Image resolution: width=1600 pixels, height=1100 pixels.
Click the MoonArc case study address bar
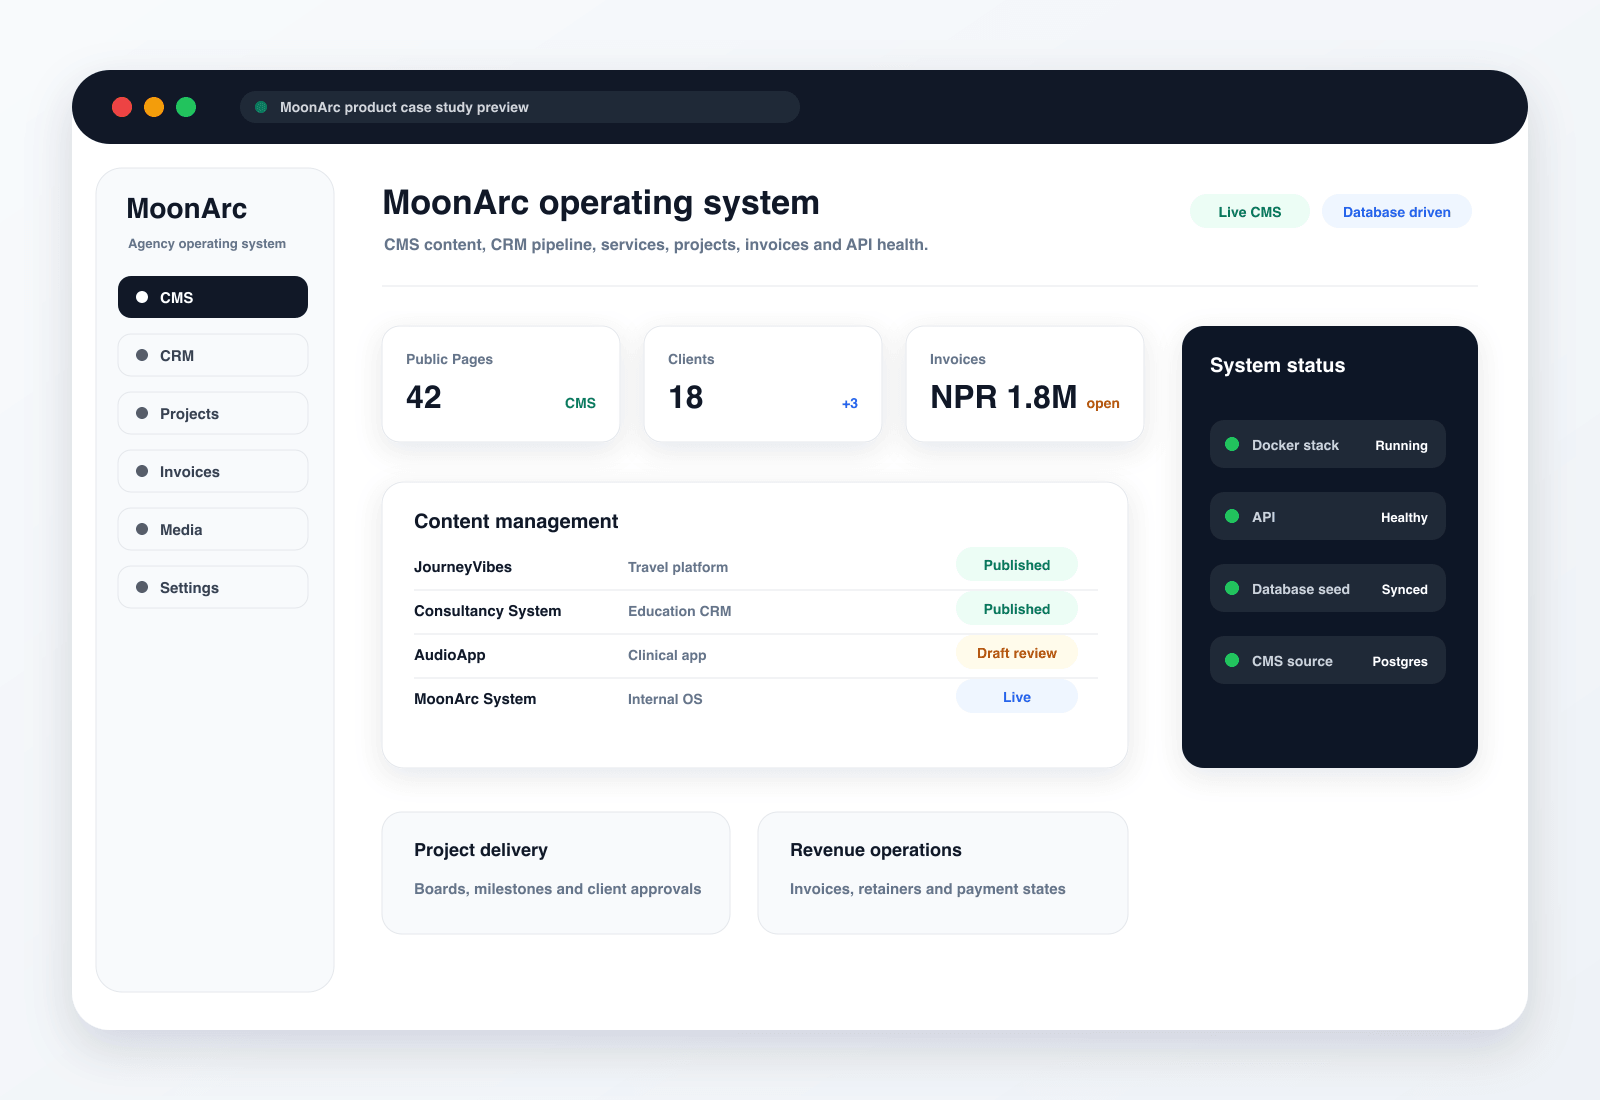click(x=520, y=107)
